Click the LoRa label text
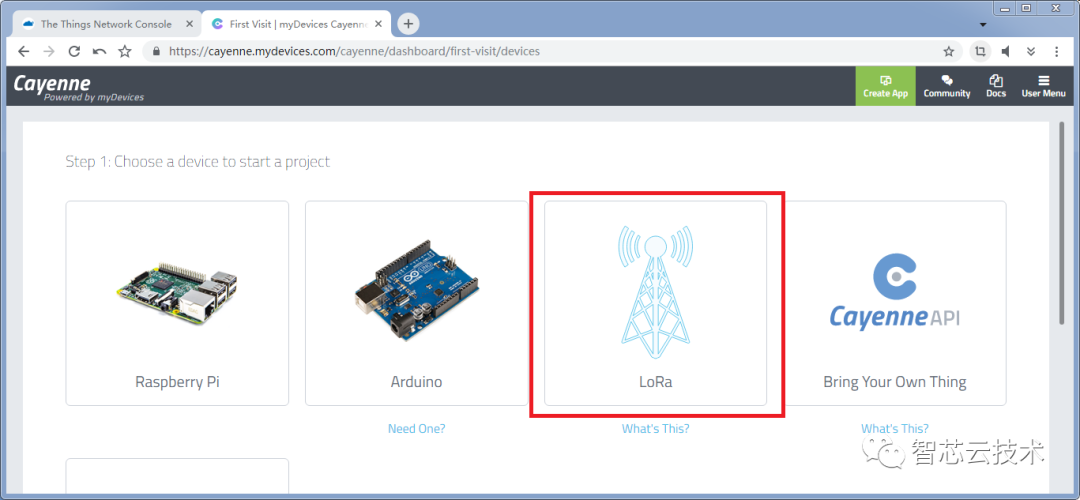 (x=656, y=382)
